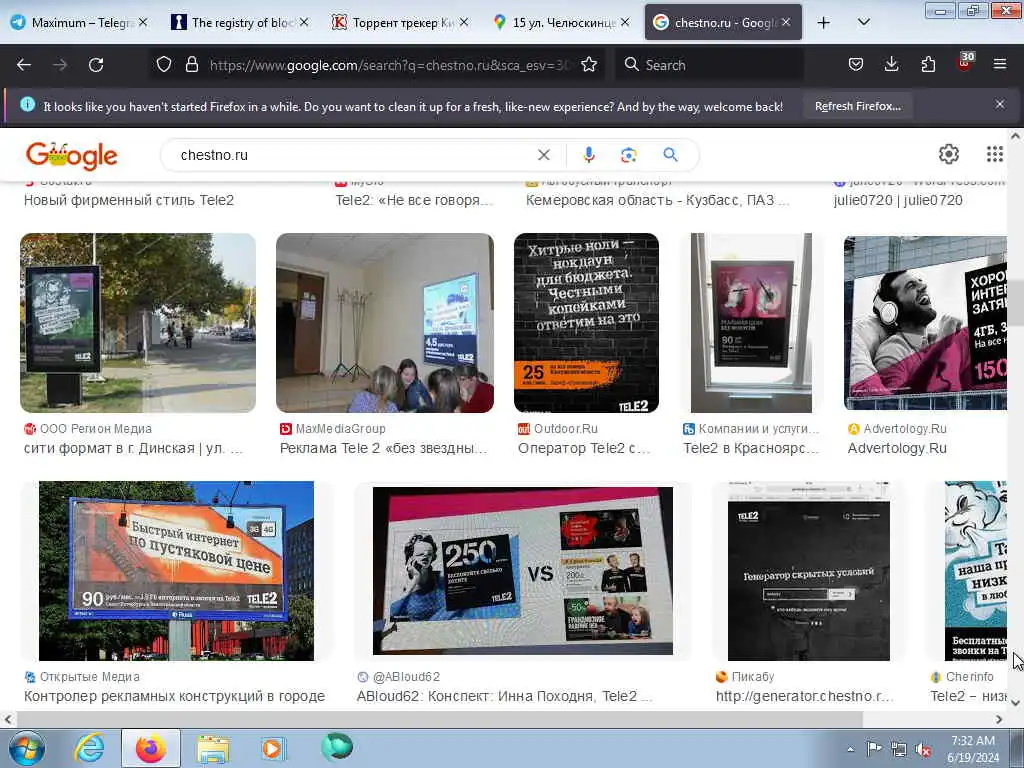Open Firefox application hamburger menu
The width and height of the screenshot is (1024, 768).
(1000, 64)
